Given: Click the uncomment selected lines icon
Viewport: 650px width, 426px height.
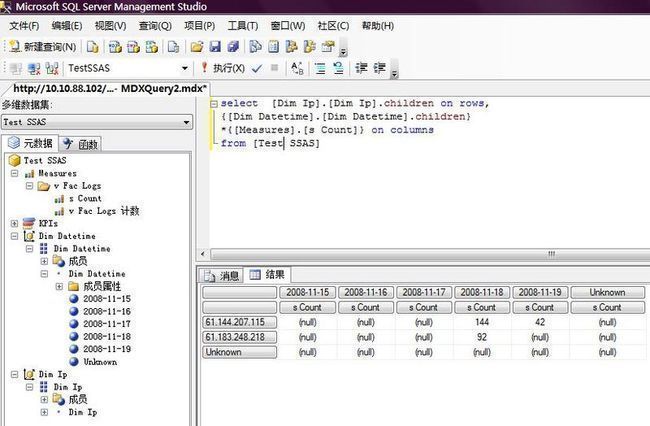Looking at the screenshot, I should coord(338,68).
